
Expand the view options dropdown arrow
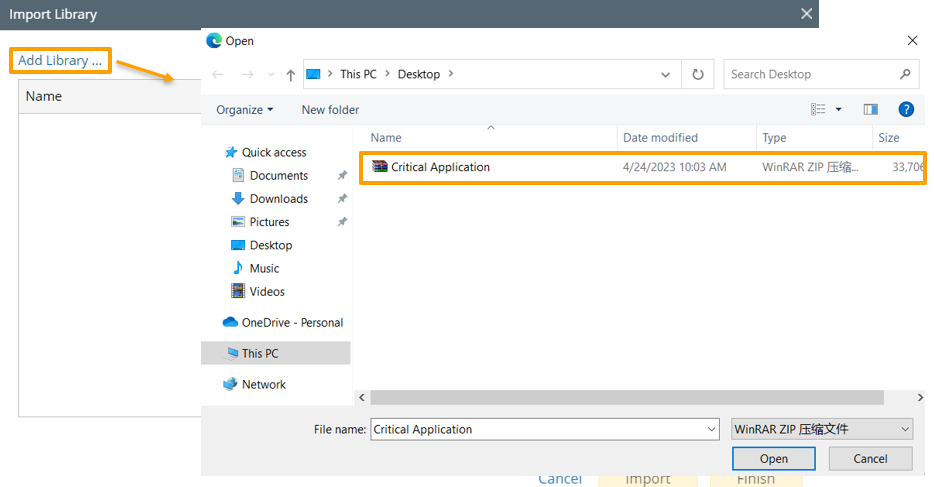coord(839,109)
